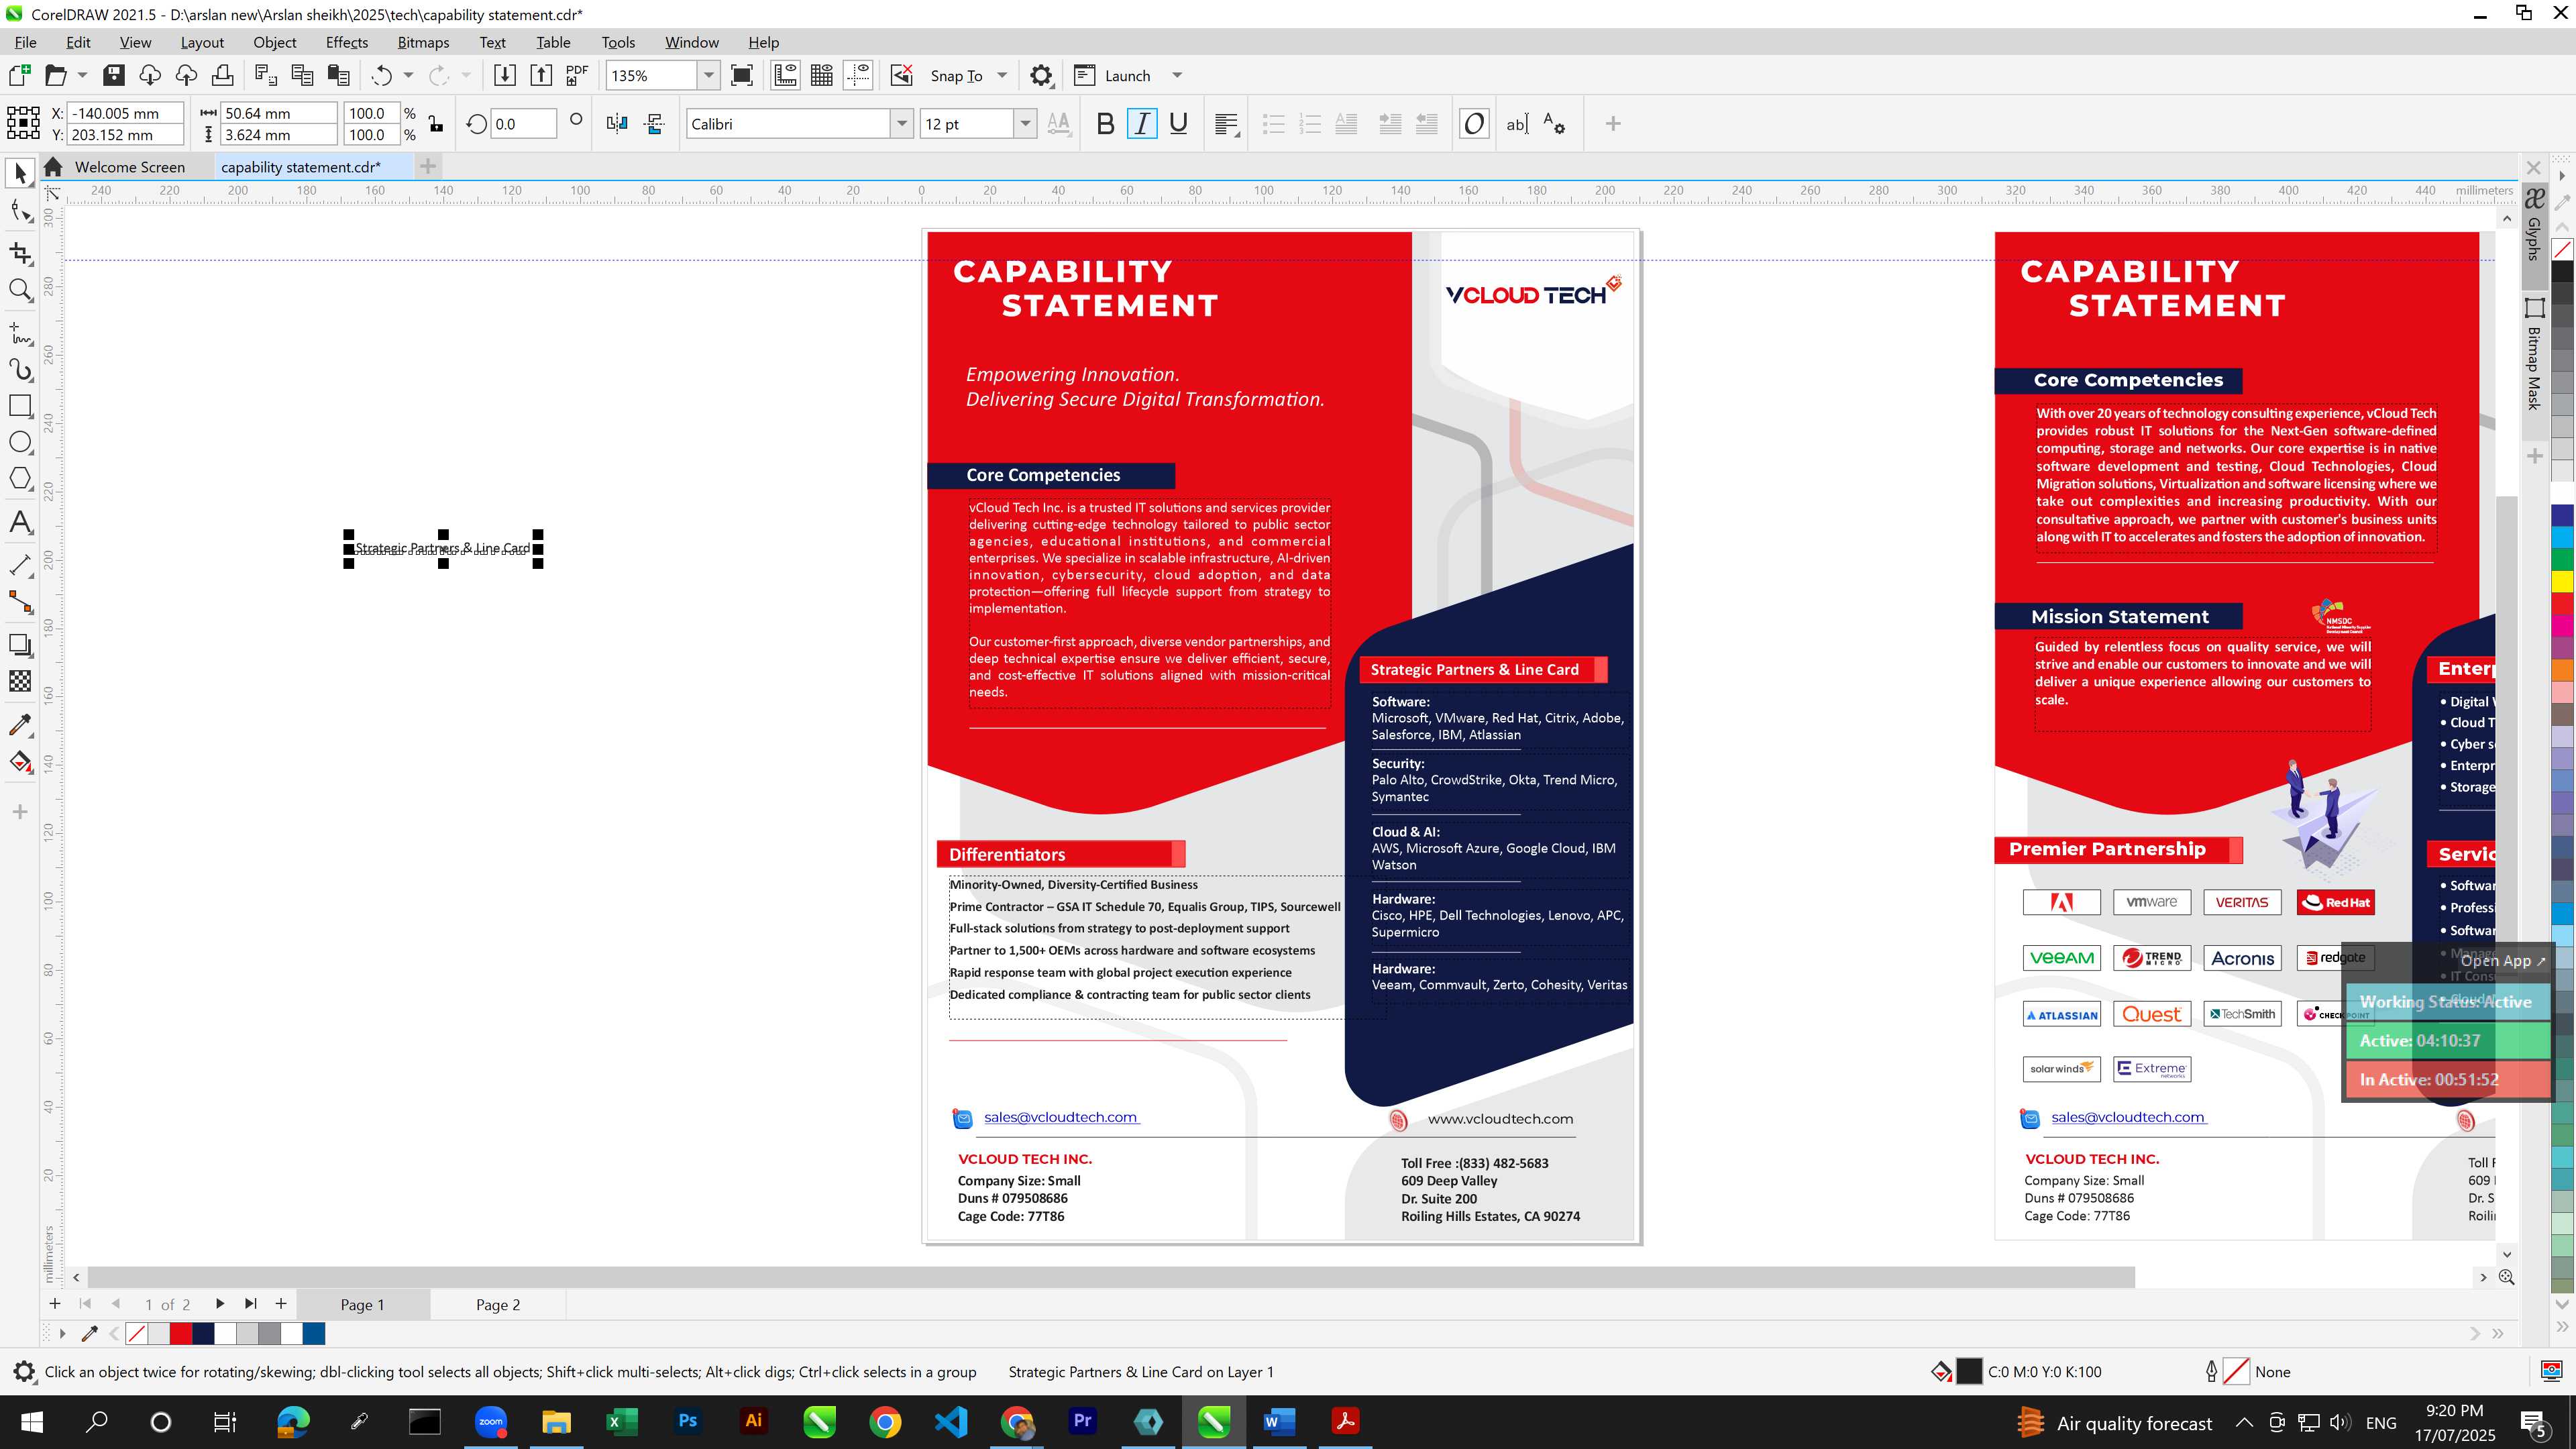Open Photoshop from the taskbar
Image resolution: width=2576 pixels, height=1449 pixels.
688,1421
